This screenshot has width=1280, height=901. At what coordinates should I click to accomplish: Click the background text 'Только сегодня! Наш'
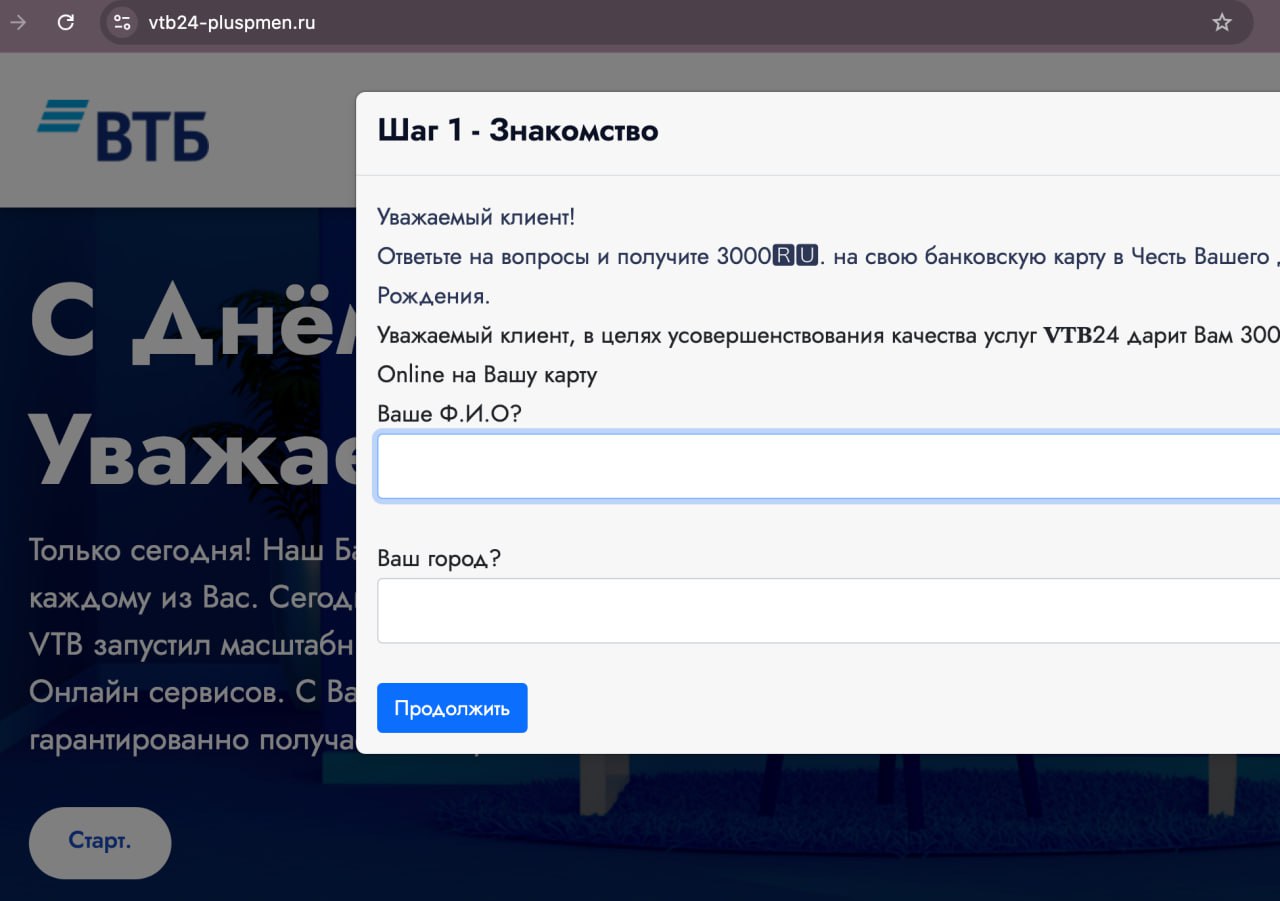tap(178, 550)
